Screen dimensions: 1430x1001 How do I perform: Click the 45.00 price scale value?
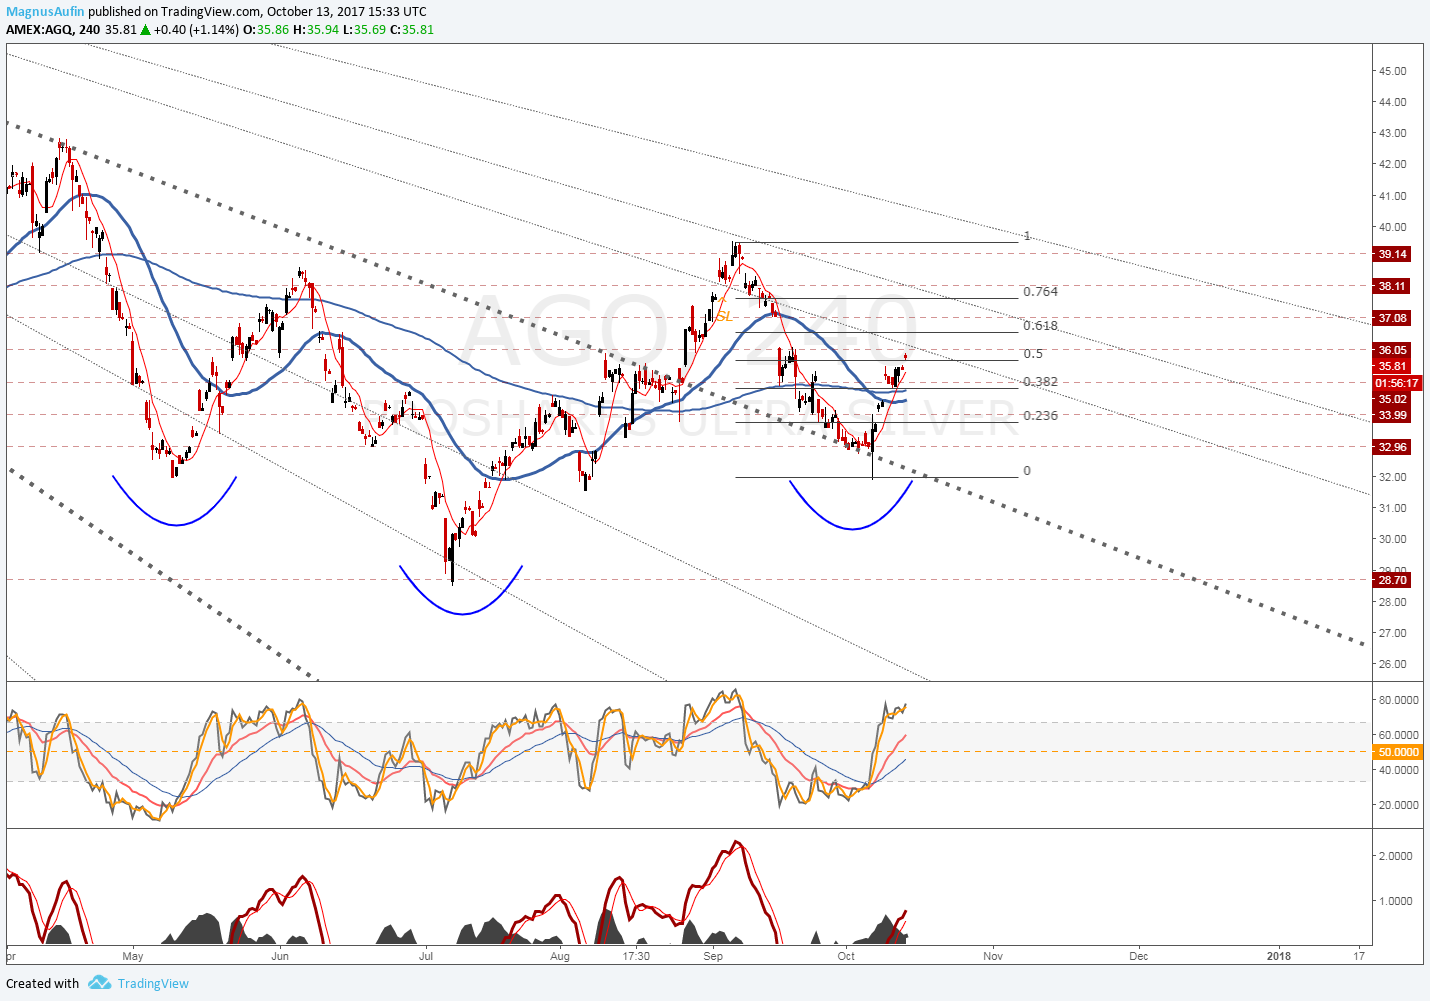tap(1393, 71)
